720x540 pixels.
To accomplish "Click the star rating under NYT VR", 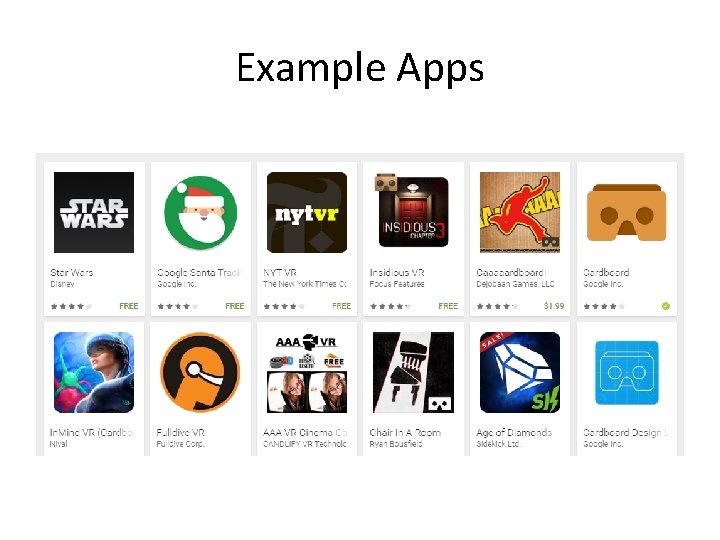I will (x=284, y=306).
